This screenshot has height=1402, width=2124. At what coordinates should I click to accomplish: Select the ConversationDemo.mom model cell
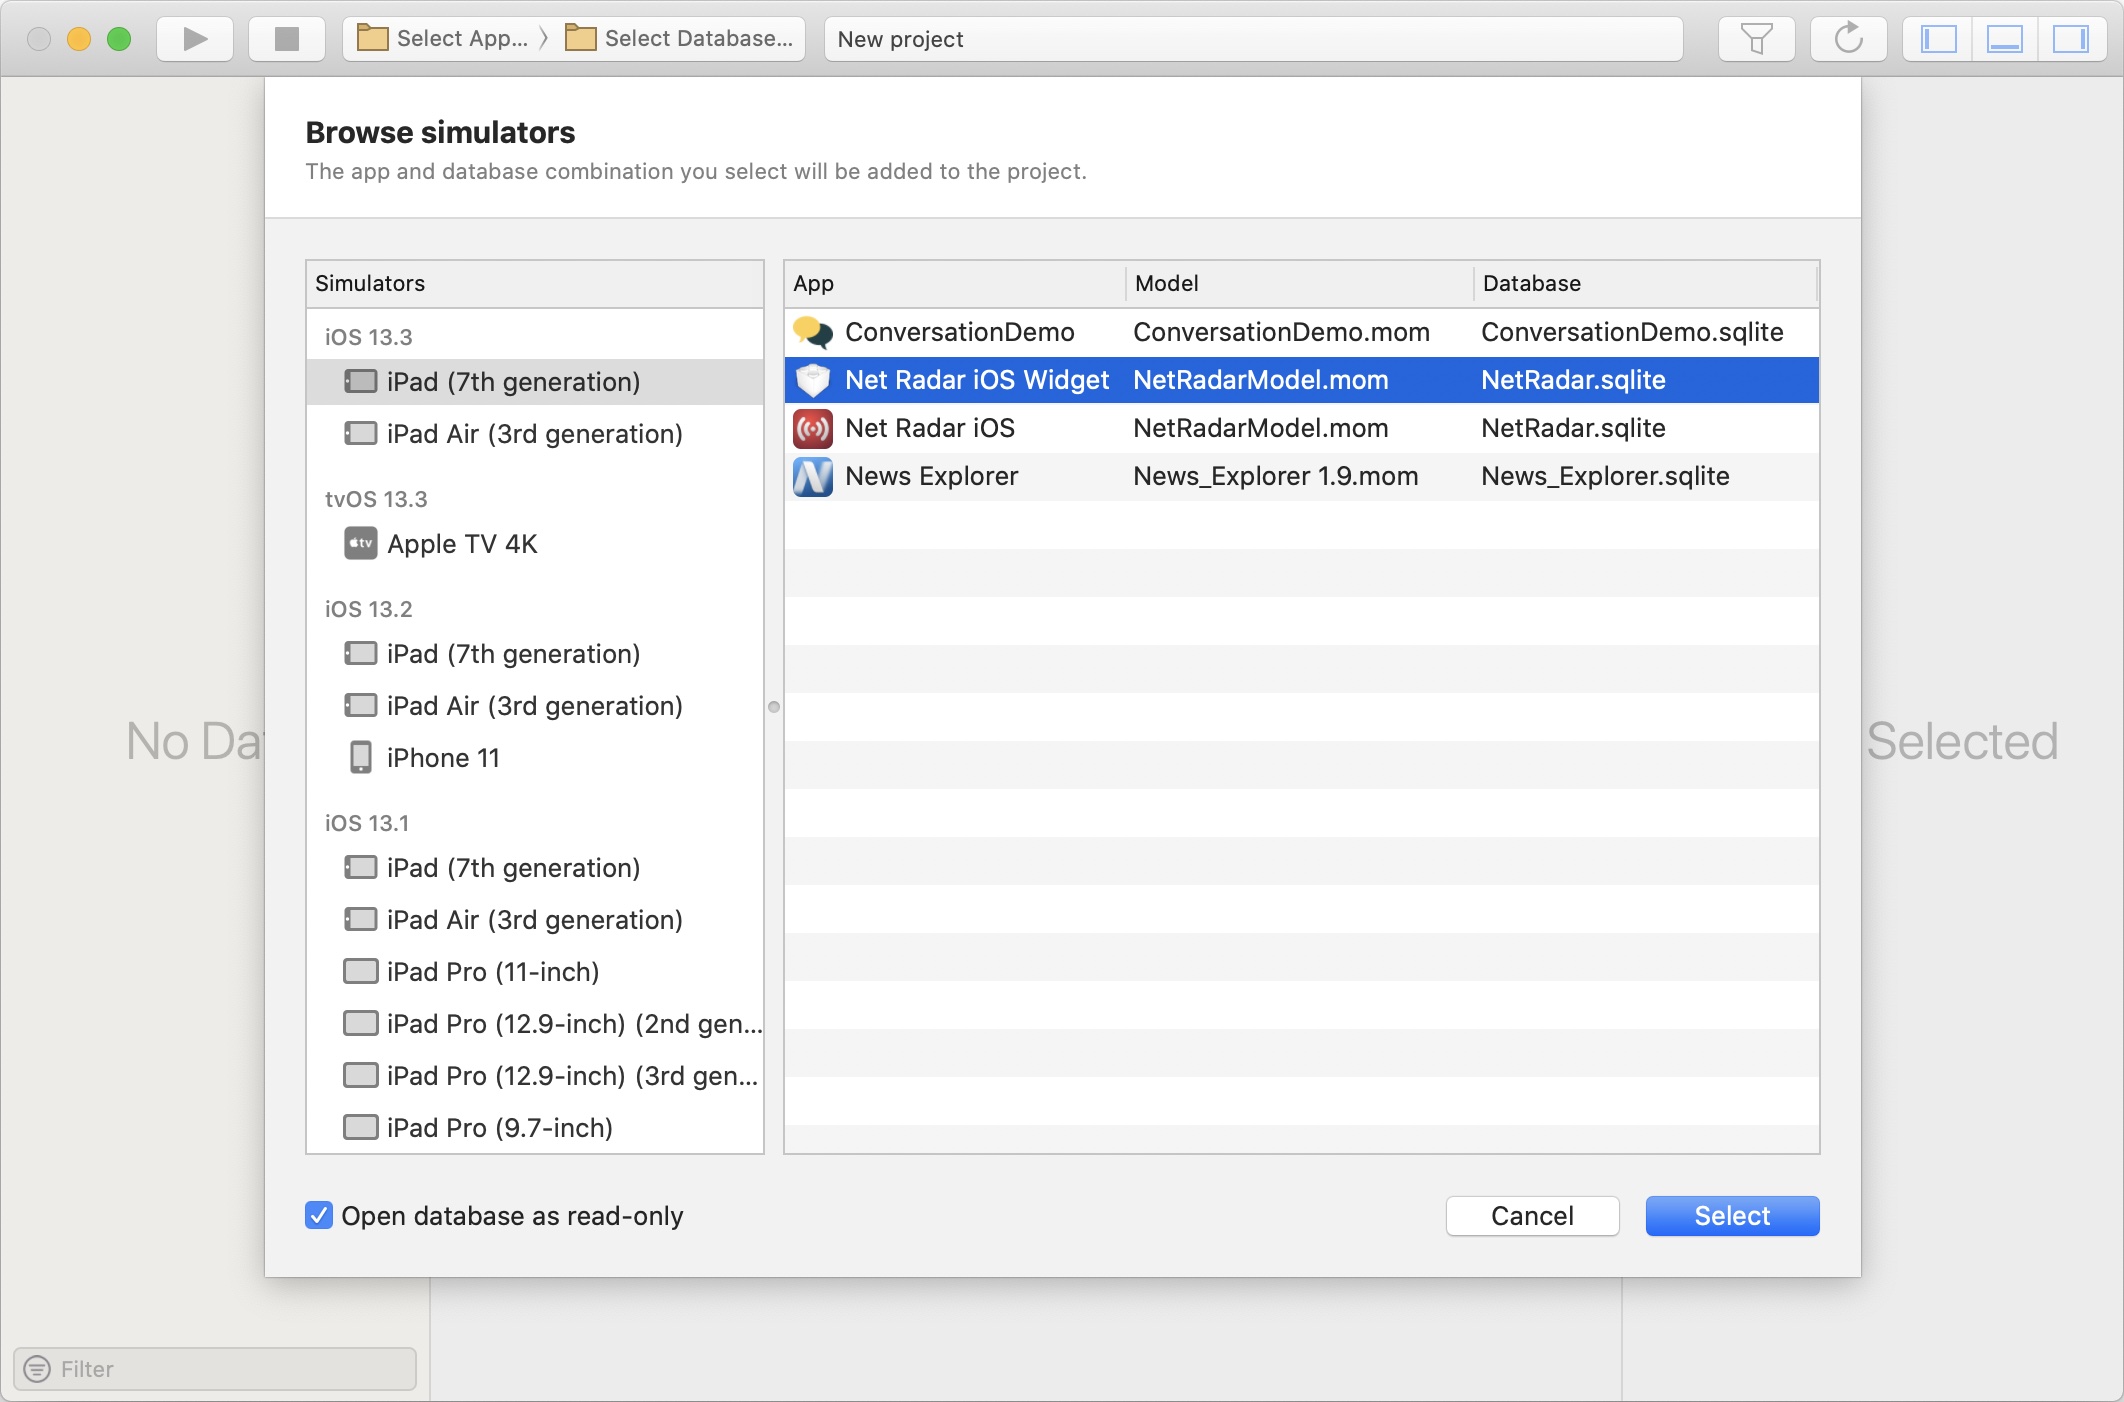pyautogui.click(x=1281, y=332)
